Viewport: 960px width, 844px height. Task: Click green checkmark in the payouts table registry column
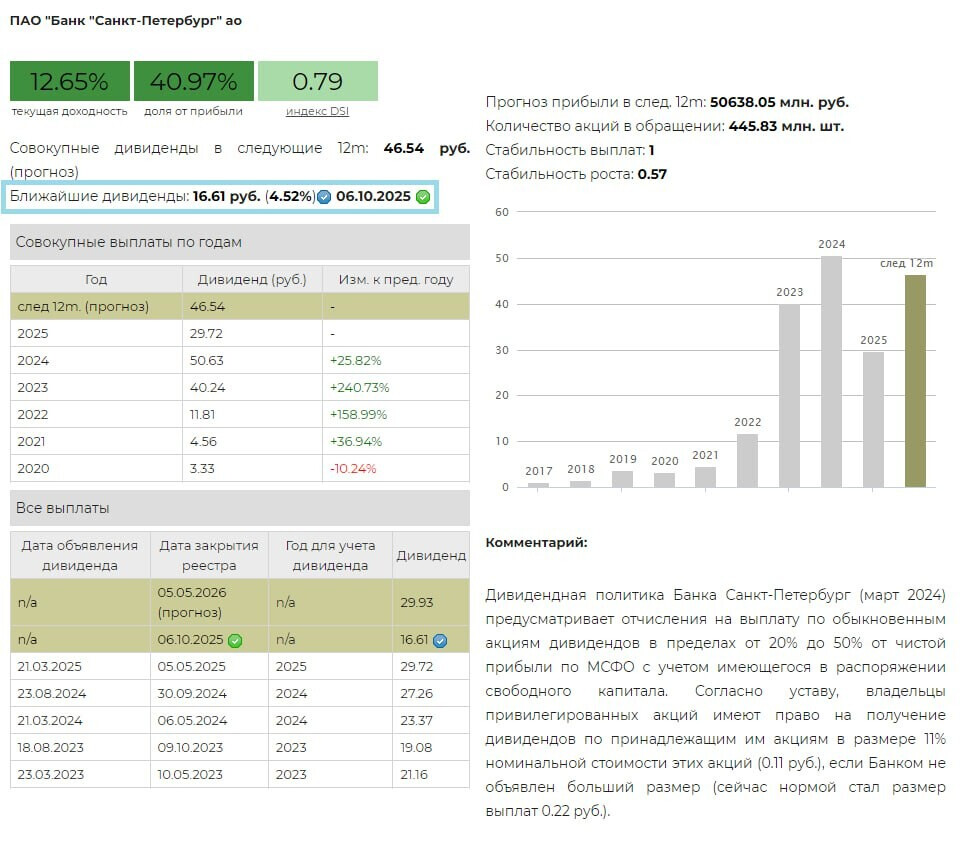235,640
